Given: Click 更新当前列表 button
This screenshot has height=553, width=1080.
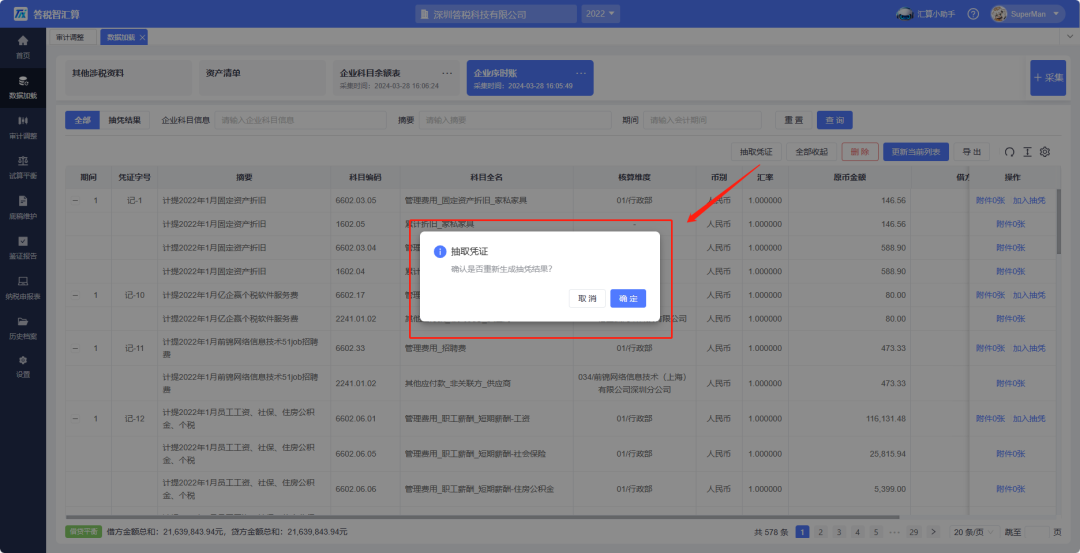Looking at the screenshot, I should point(916,152).
